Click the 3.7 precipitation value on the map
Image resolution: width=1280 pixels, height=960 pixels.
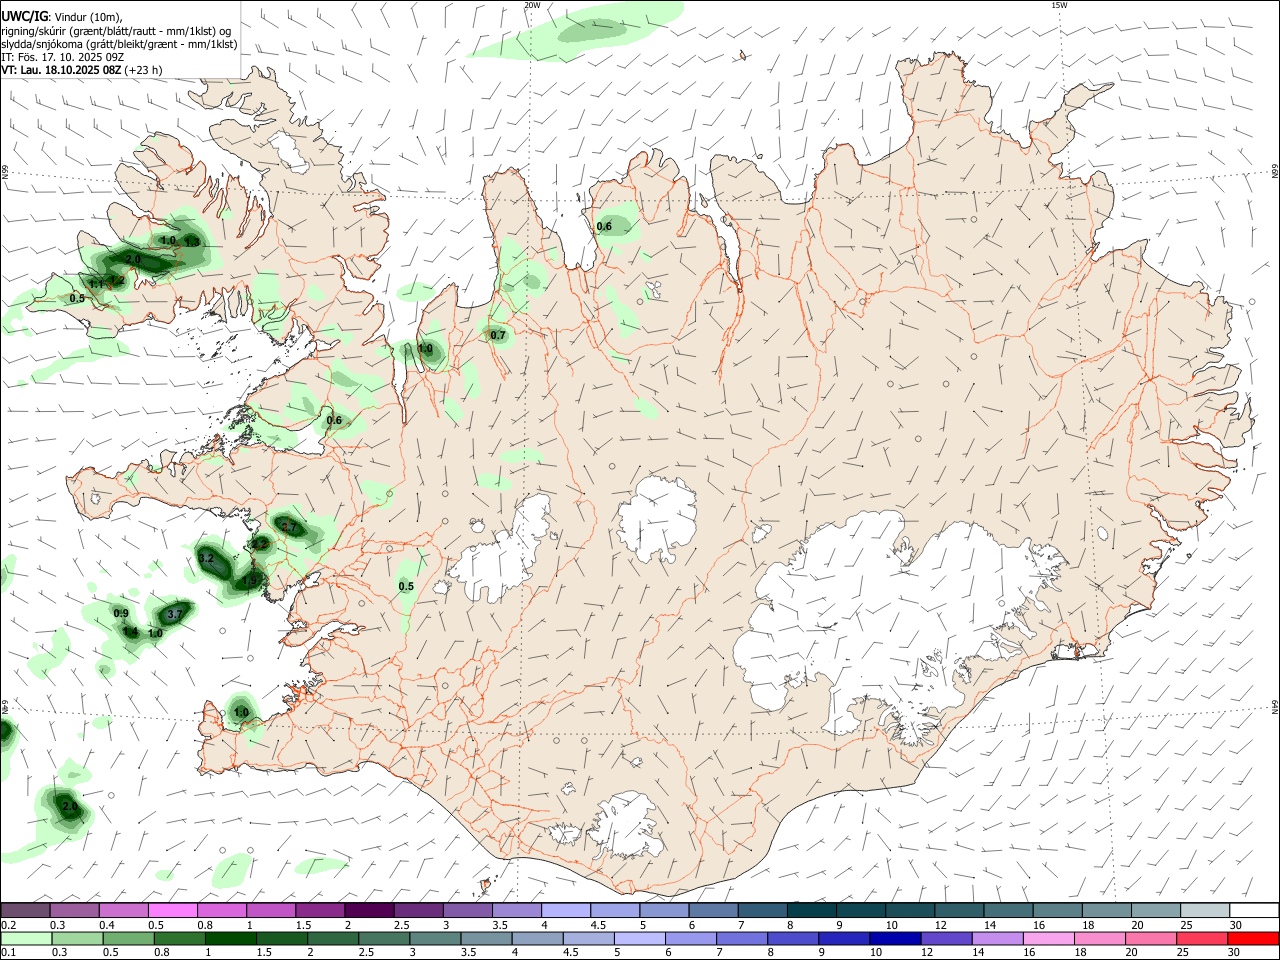pos(175,613)
